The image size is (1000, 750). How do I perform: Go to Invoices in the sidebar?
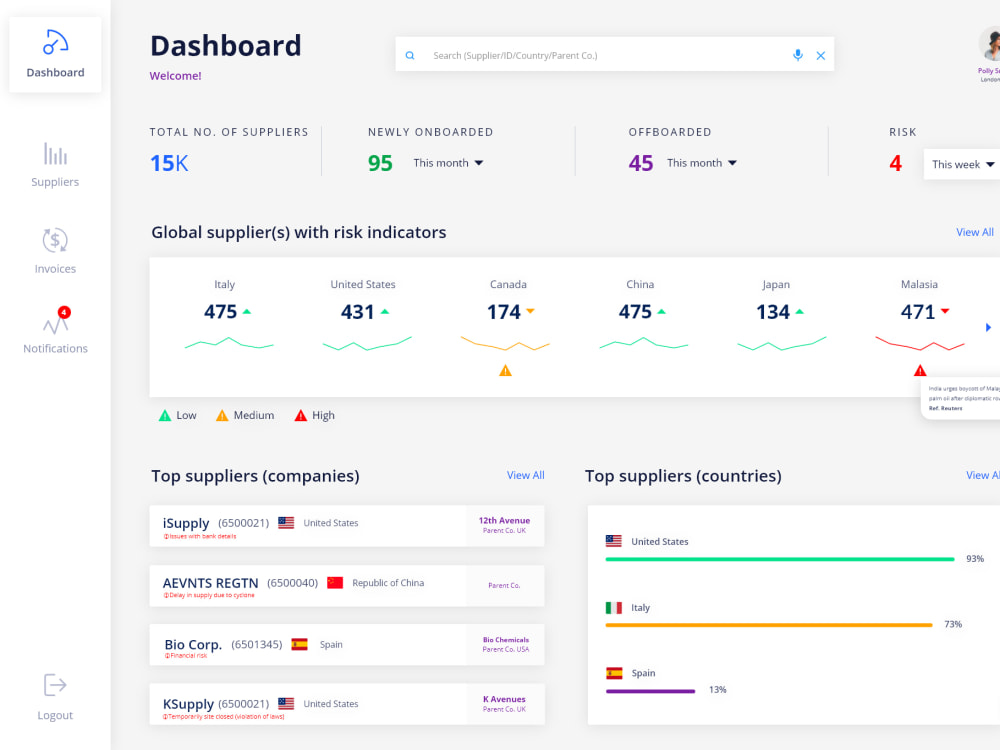55,251
